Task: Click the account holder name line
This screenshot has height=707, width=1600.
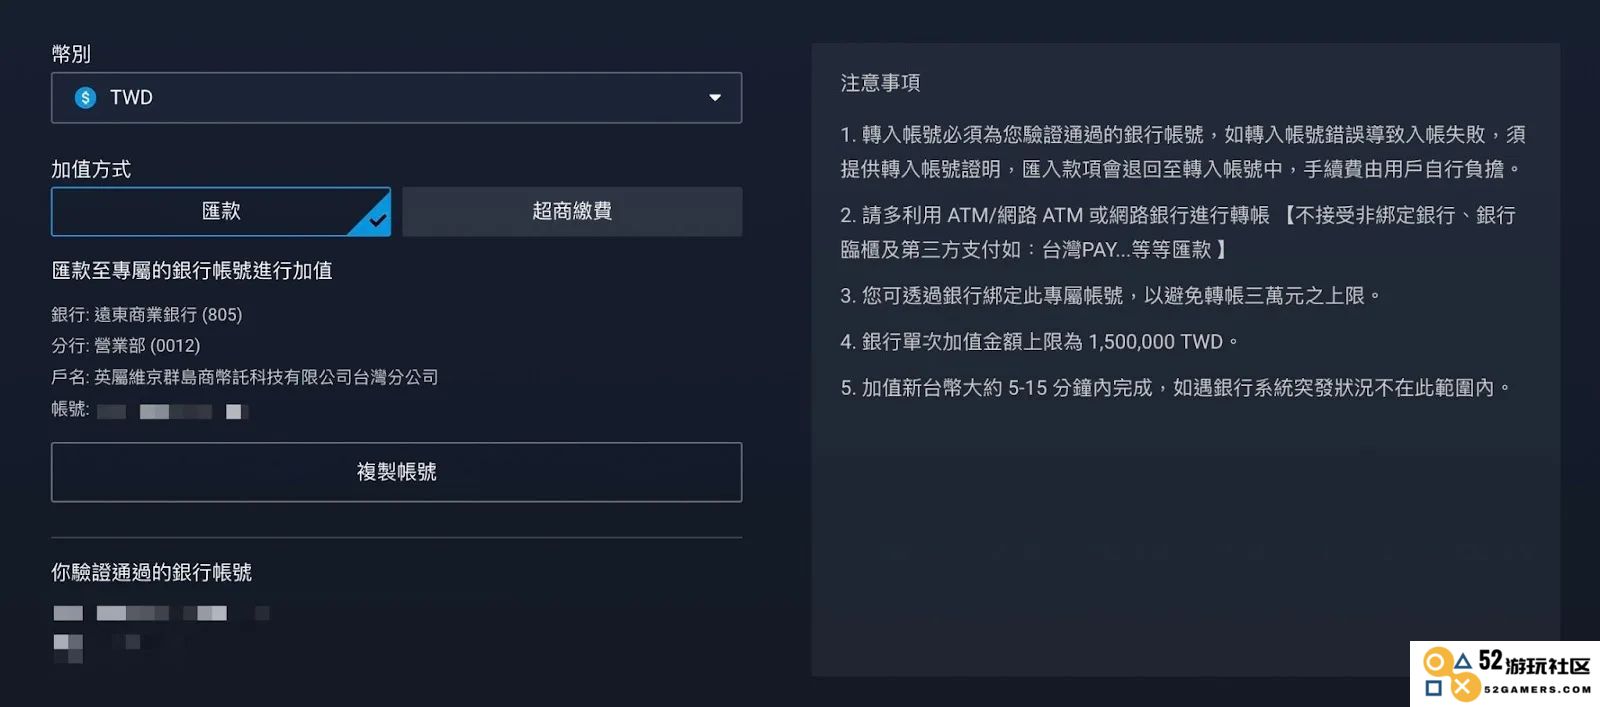Action: pyautogui.click(x=245, y=377)
